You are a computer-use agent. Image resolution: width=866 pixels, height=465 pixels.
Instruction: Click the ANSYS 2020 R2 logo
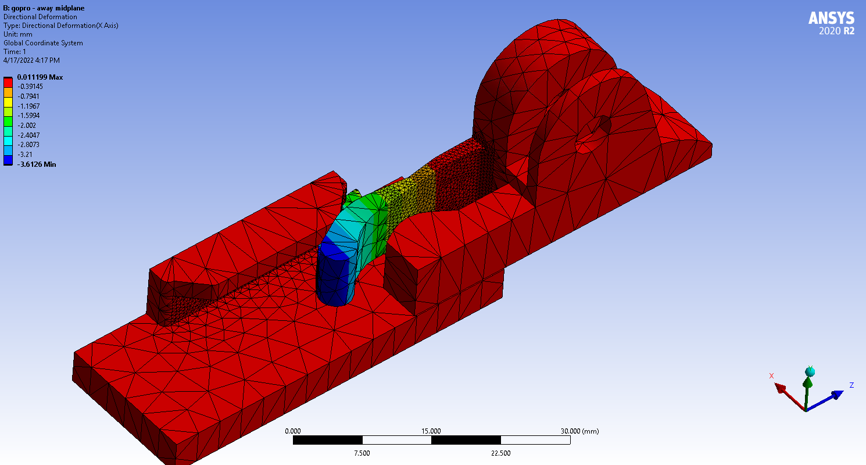[831, 23]
